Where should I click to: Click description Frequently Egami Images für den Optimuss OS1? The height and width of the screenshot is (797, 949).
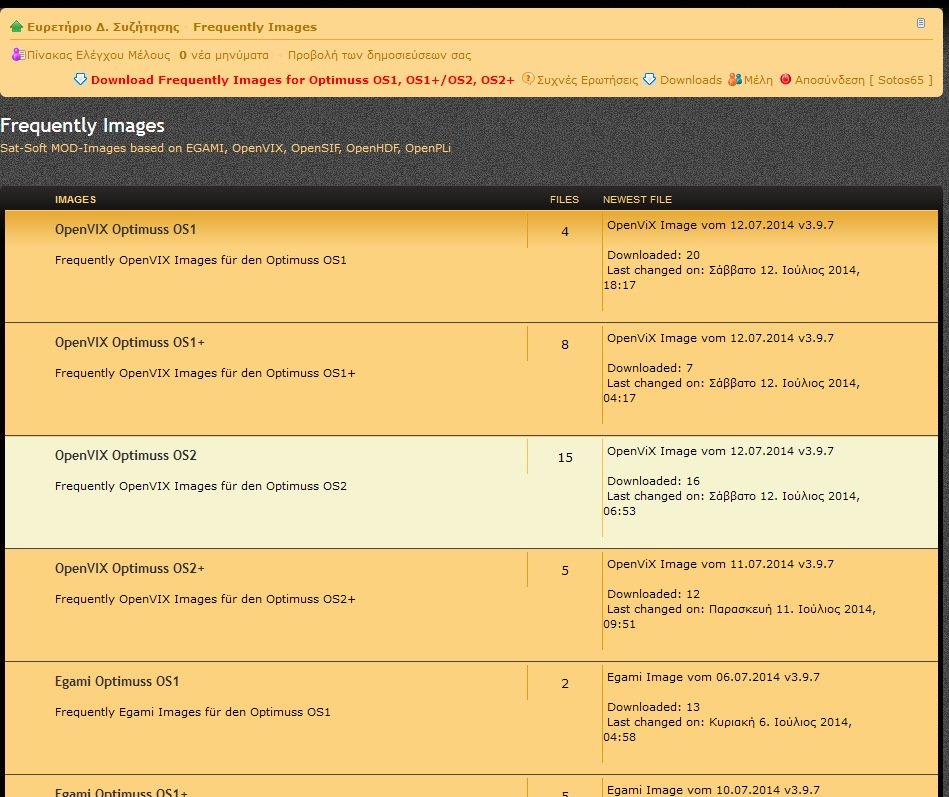click(192, 712)
